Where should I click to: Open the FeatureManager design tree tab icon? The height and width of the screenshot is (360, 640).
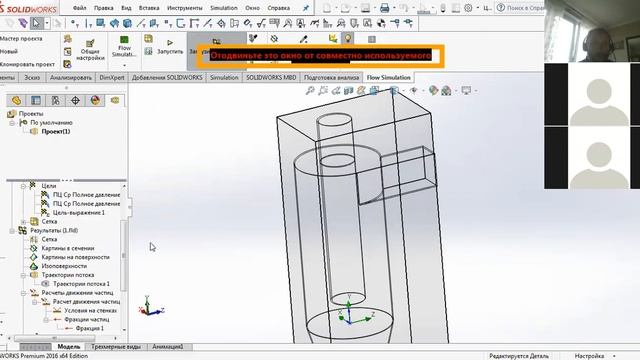[x=16, y=100]
